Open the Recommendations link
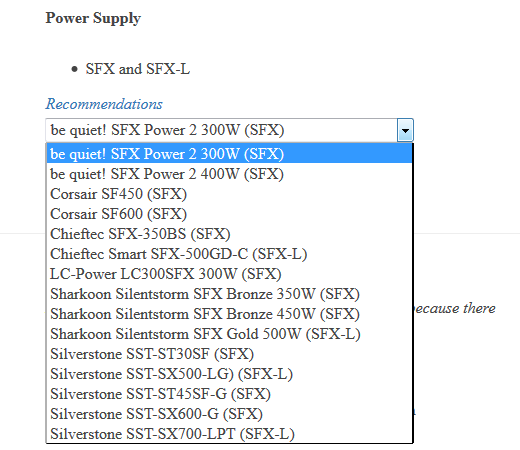The height and width of the screenshot is (450, 520). (x=104, y=104)
